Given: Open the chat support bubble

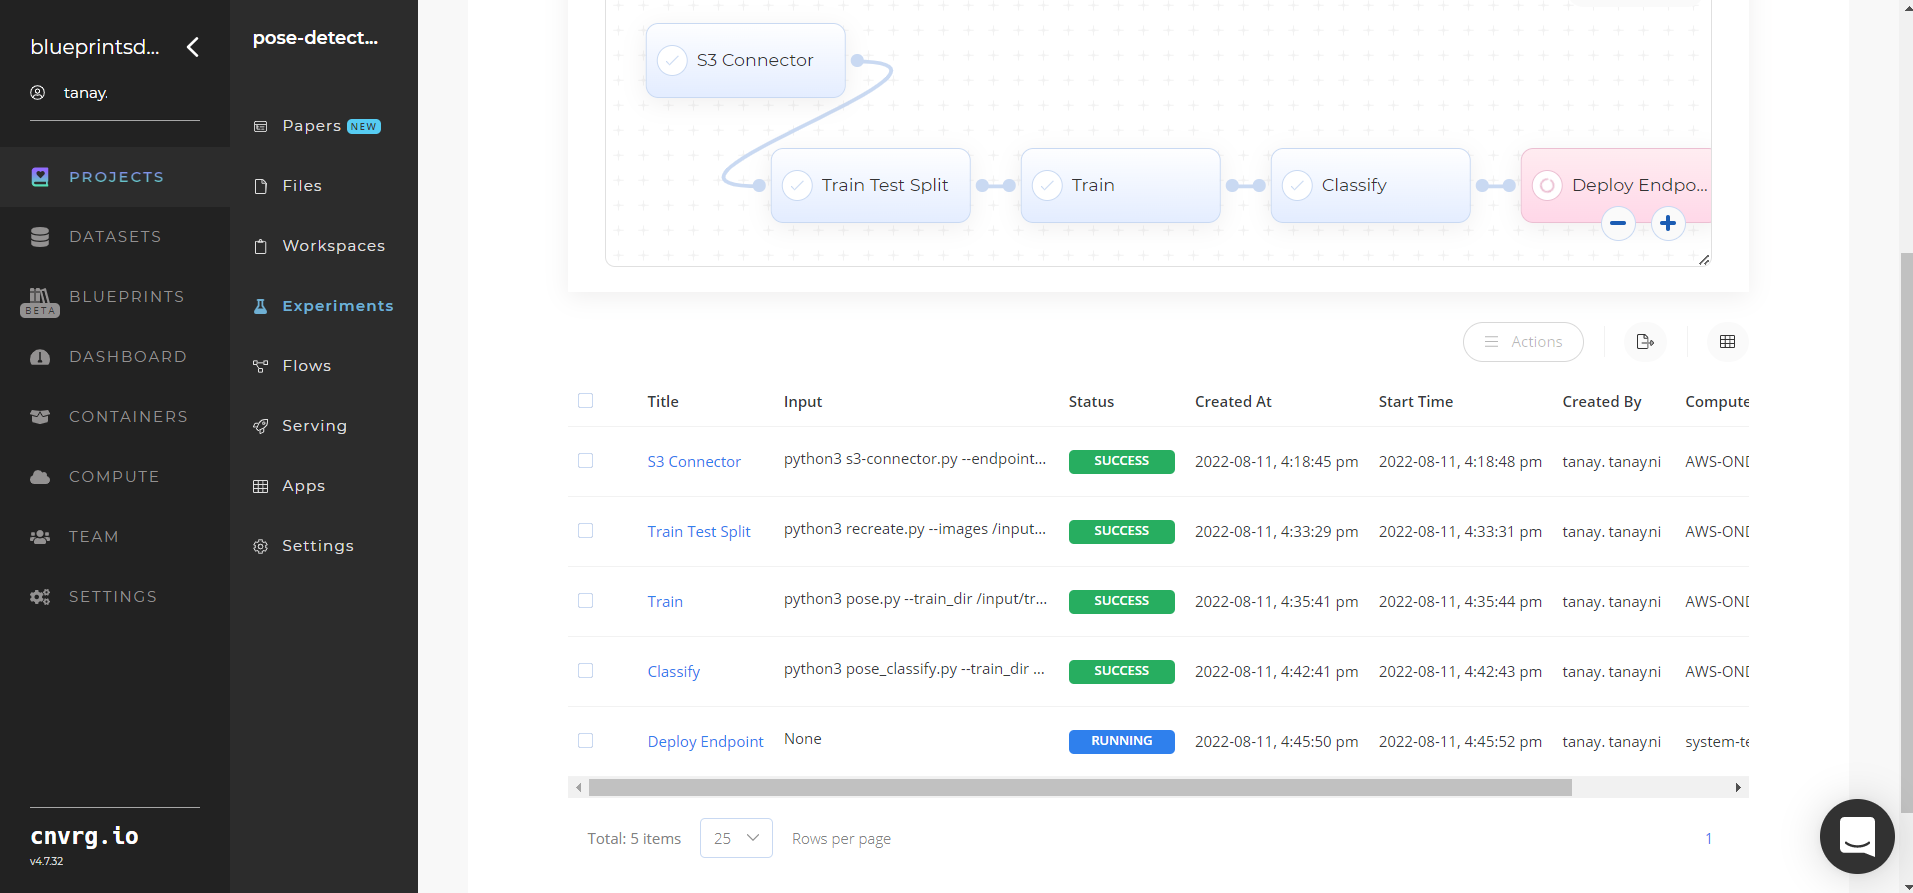Looking at the screenshot, I should click(x=1857, y=836).
